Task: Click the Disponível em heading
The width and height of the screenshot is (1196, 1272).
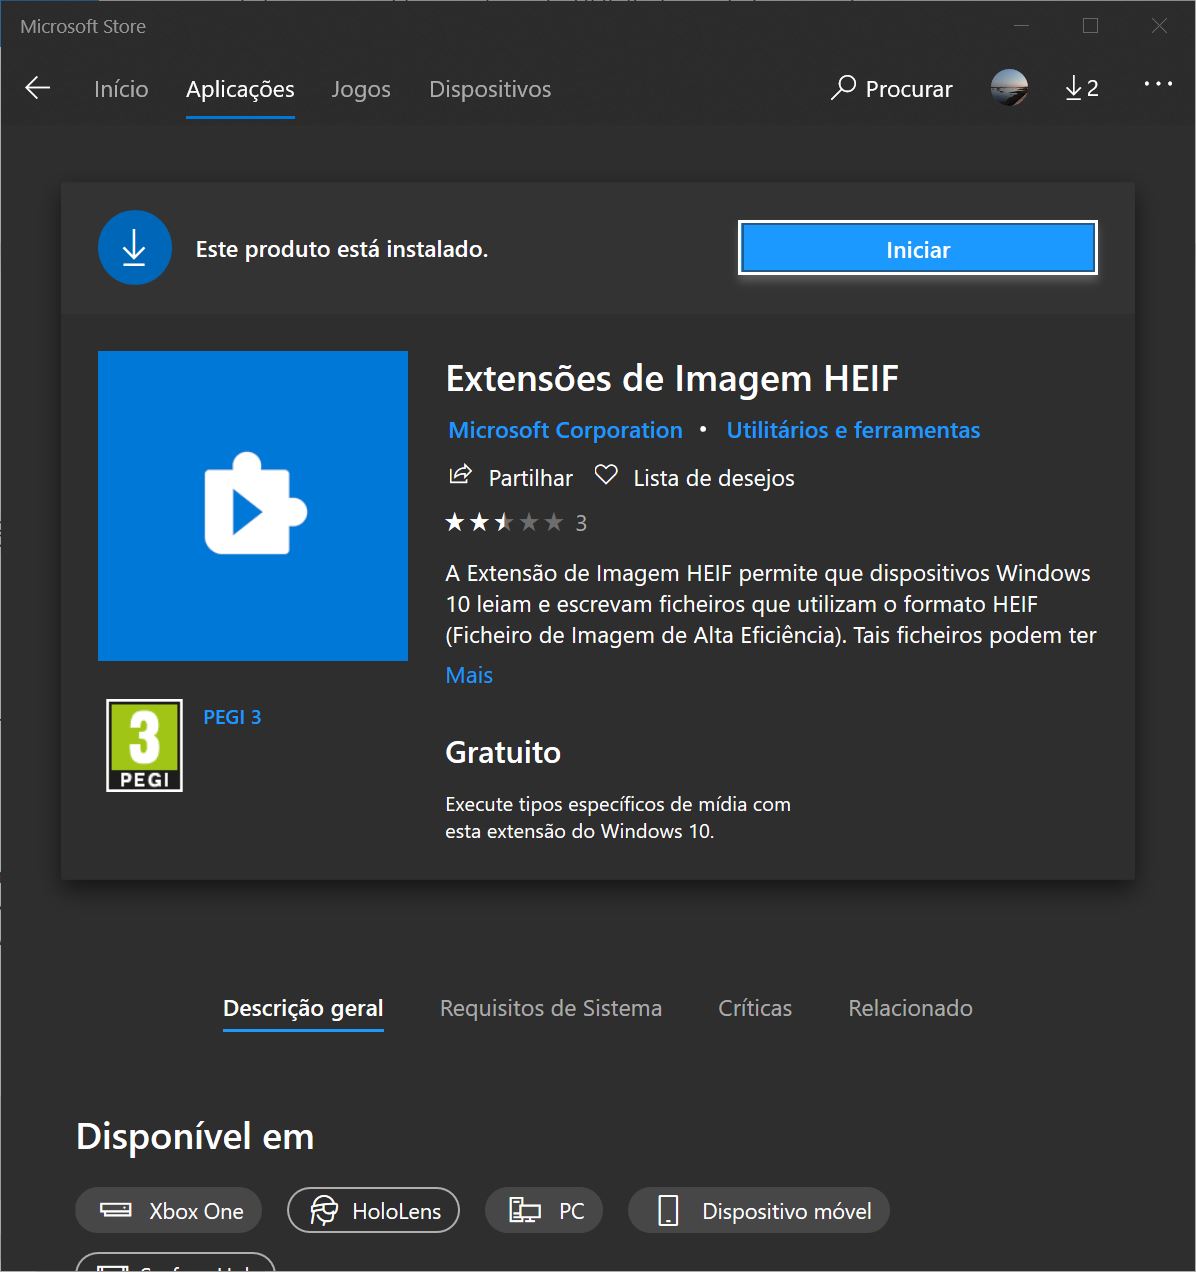Action: pyautogui.click(x=195, y=1136)
